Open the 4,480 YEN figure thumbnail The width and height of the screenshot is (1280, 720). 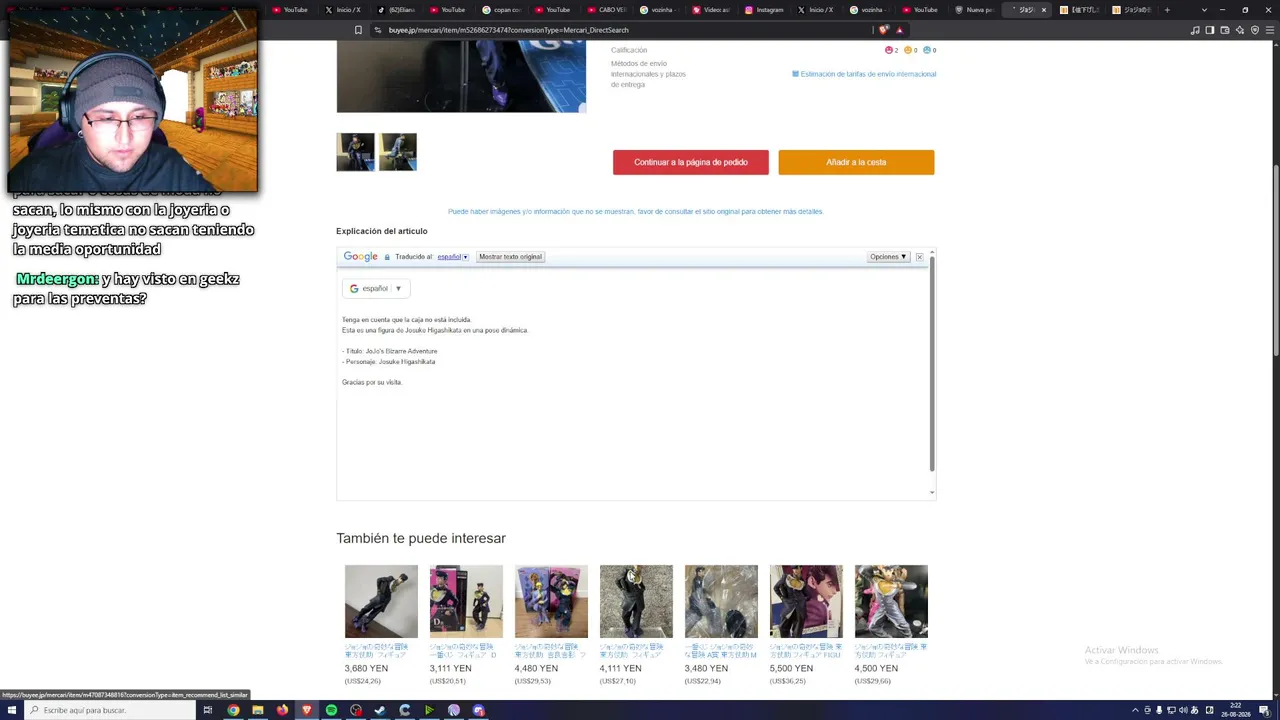(551, 601)
